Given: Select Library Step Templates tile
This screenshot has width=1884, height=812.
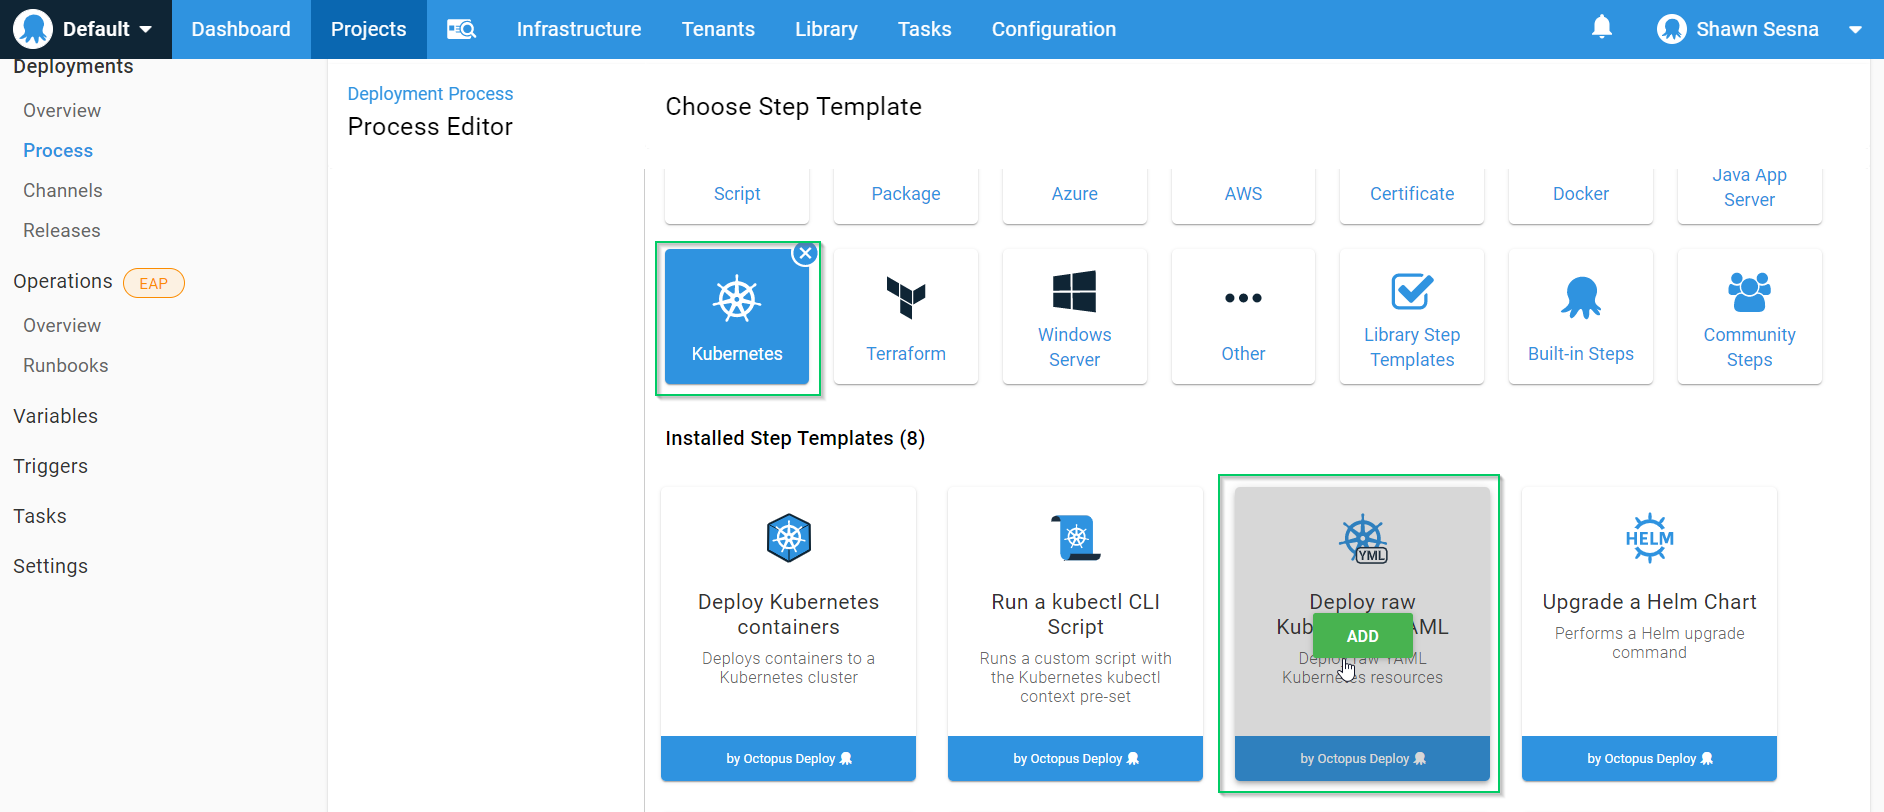Looking at the screenshot, I should click(x=1411, y=317).
